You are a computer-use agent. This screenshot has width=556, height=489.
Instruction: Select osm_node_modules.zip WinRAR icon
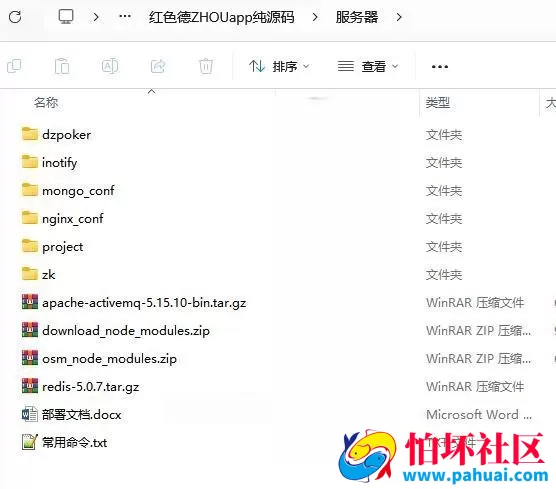(x=30, y=358)
